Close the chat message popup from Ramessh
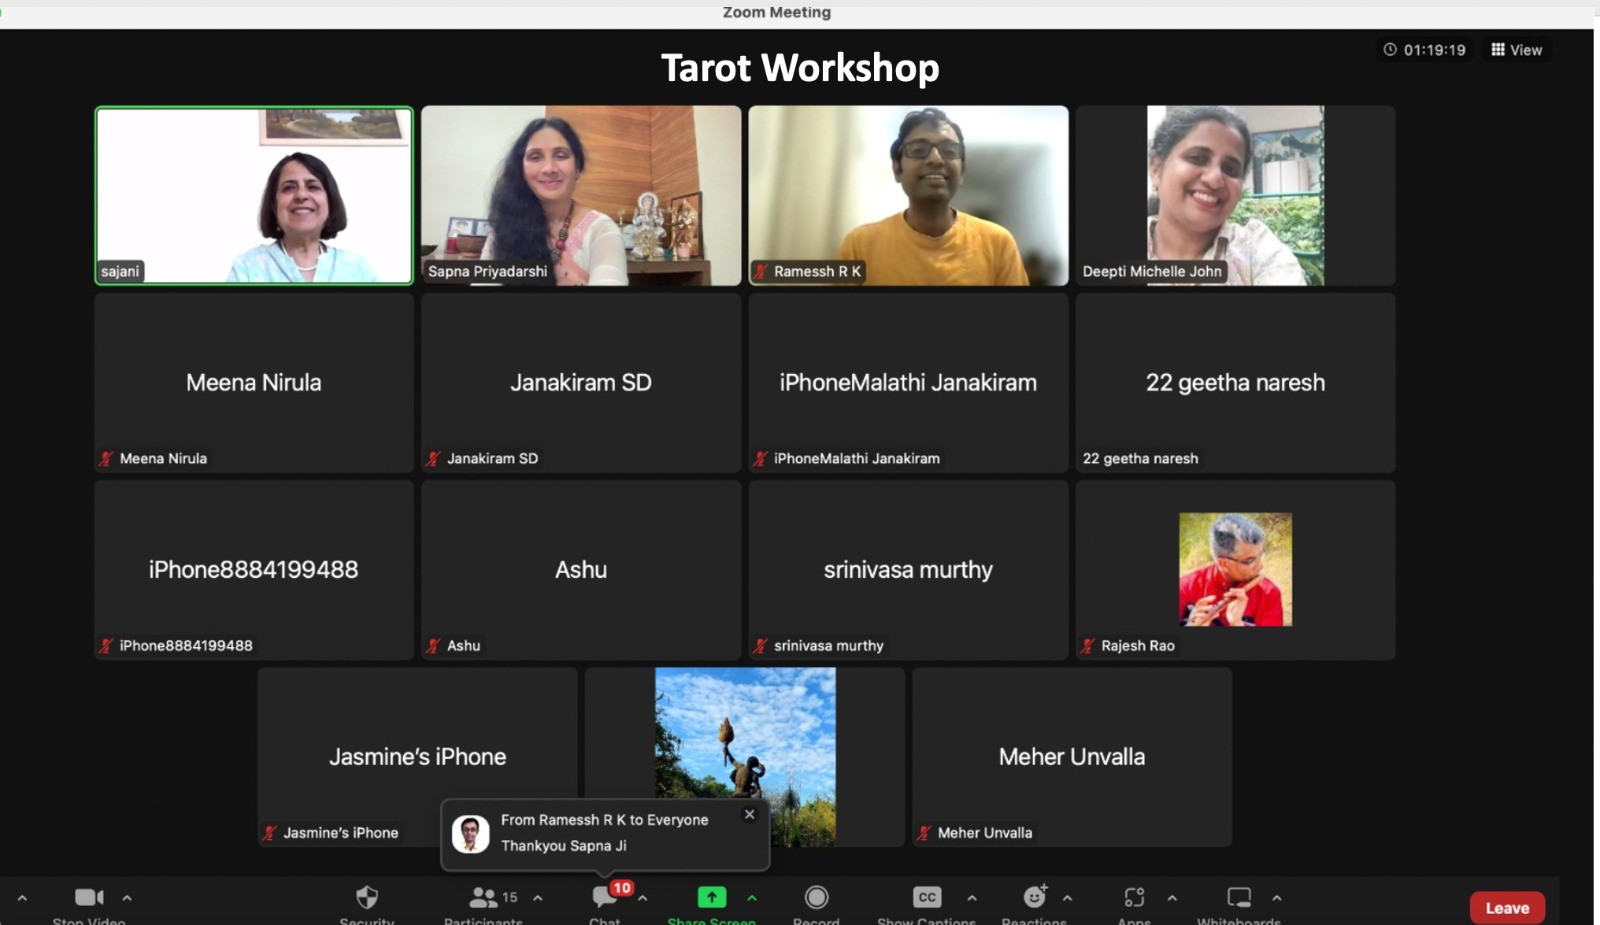The width and height of the screenshot is (1600, 925). coord(749,814)
